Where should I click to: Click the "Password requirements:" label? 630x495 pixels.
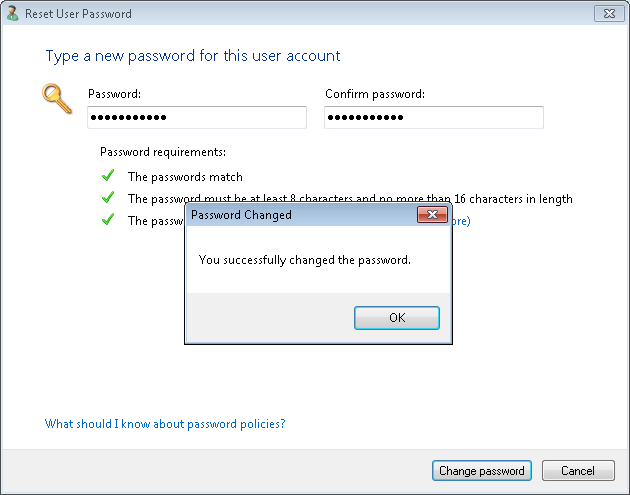pyautogui.click(x=163, y=152)
